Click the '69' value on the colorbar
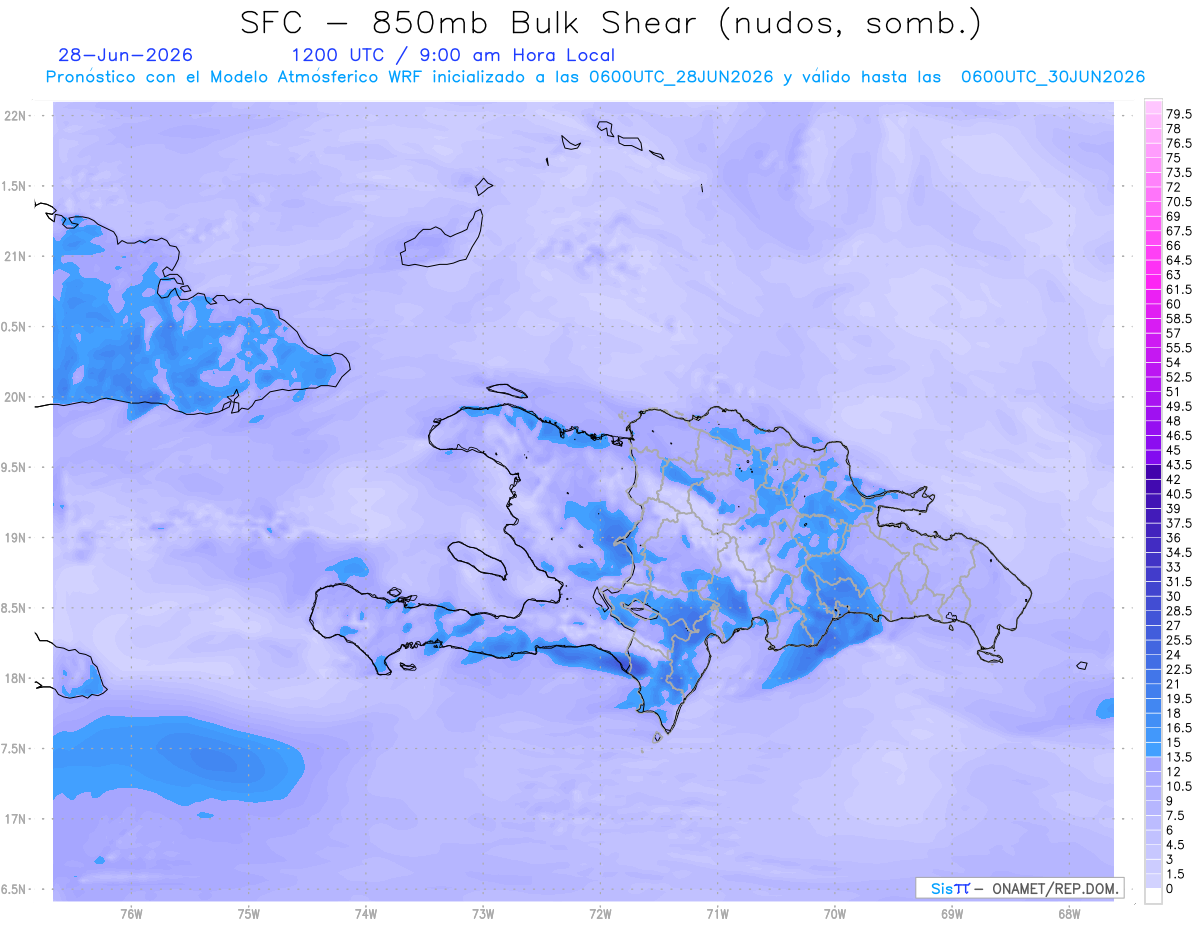 1173,216
